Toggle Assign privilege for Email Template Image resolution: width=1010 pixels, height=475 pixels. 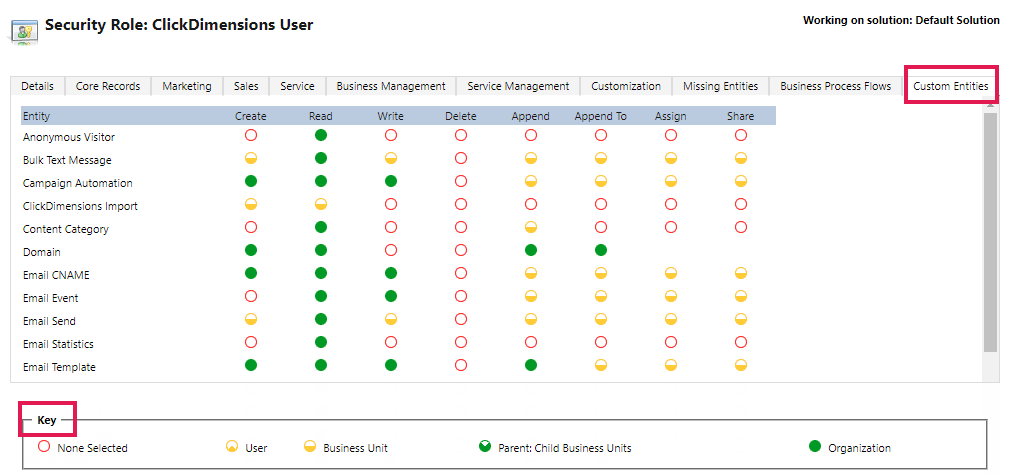(671, 365)
